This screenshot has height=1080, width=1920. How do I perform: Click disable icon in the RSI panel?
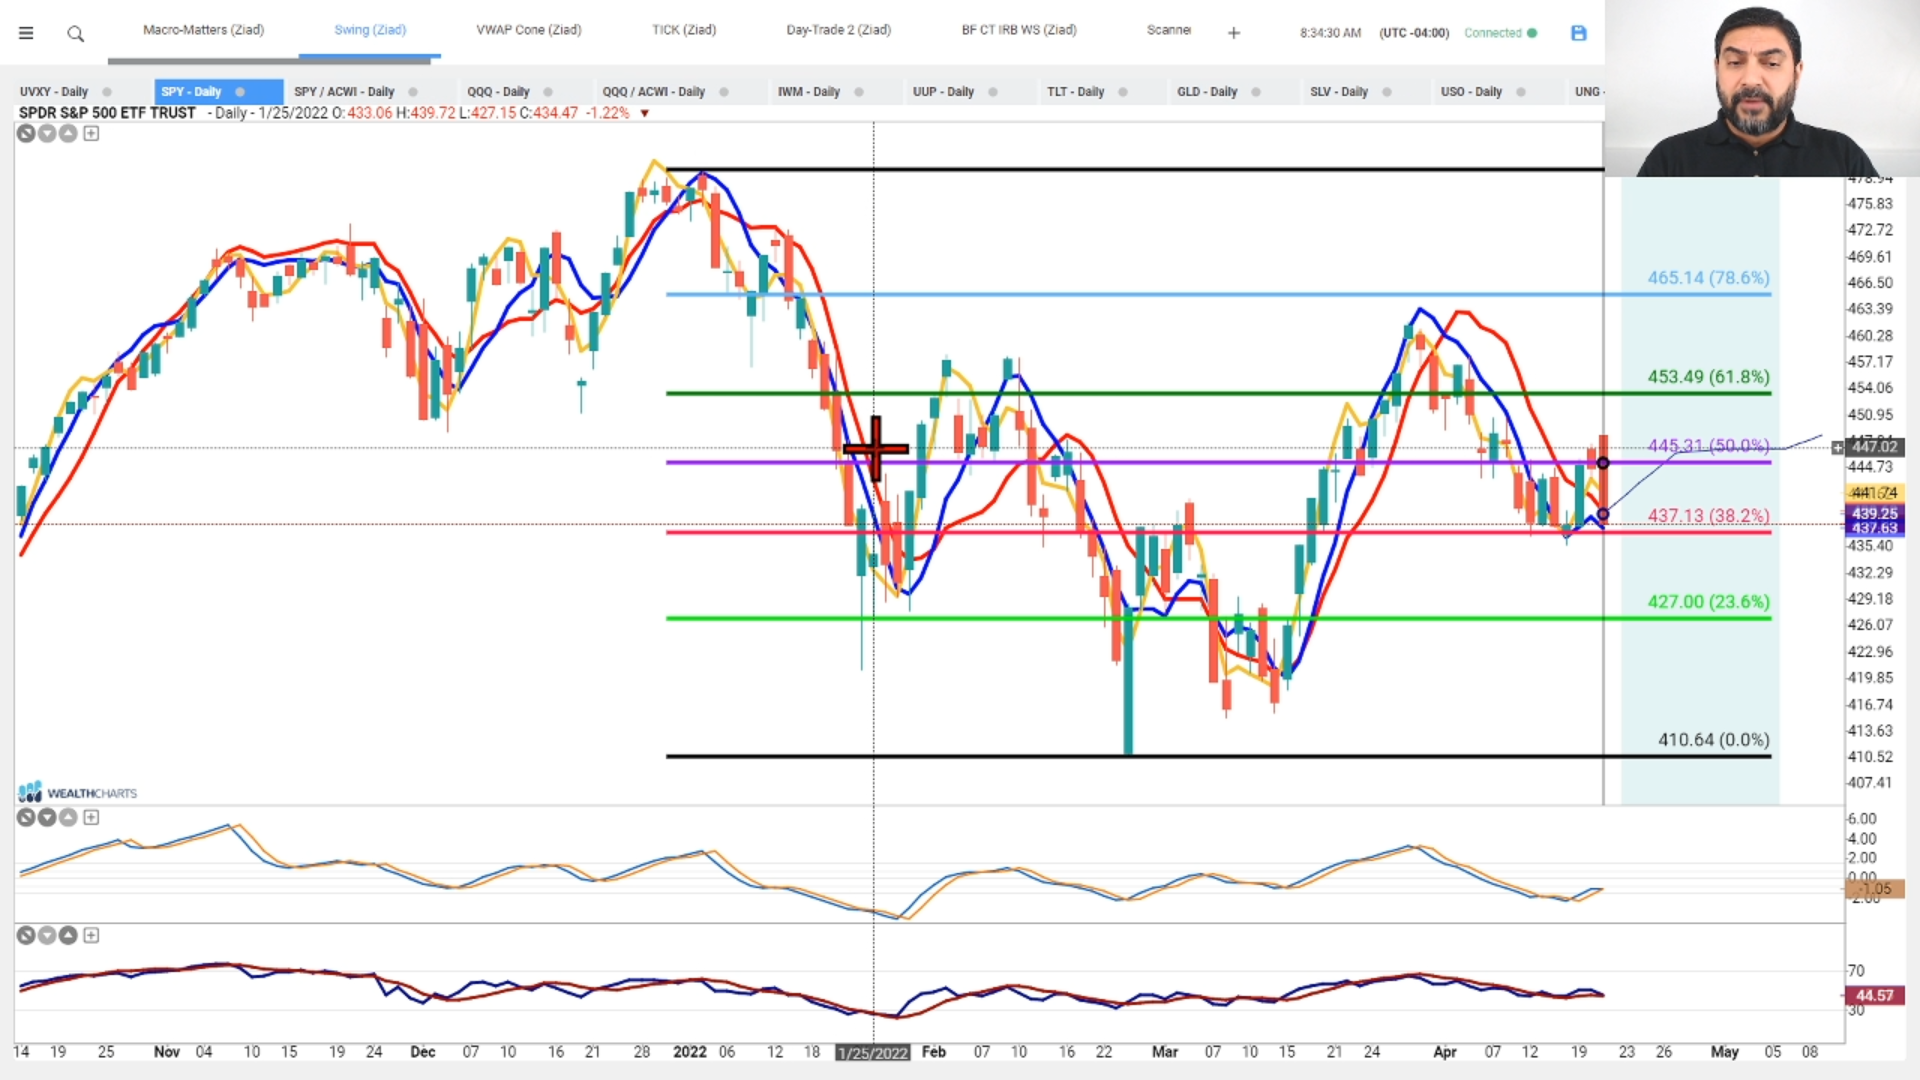click(x=26, y=935)
